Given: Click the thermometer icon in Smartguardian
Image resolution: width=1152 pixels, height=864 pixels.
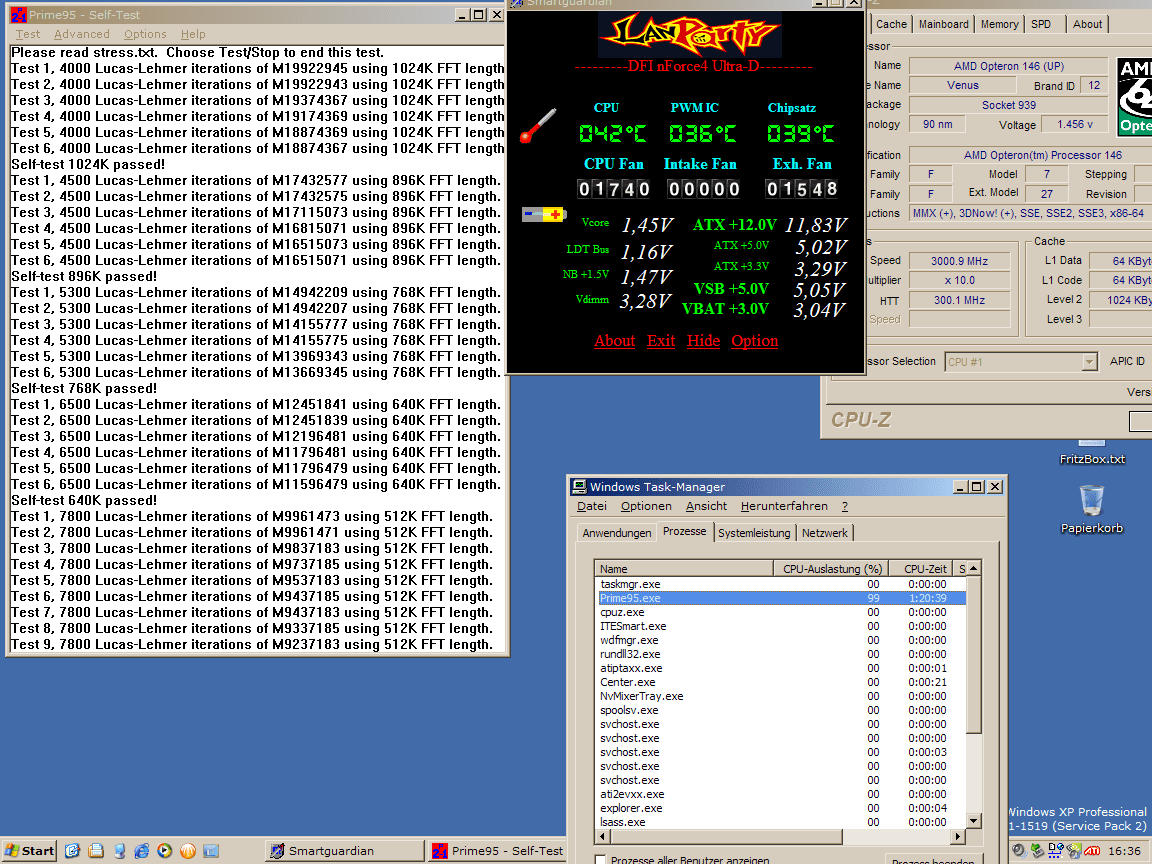Looking at the screenshot, I should pyautogui.click(x=538, y=126).
